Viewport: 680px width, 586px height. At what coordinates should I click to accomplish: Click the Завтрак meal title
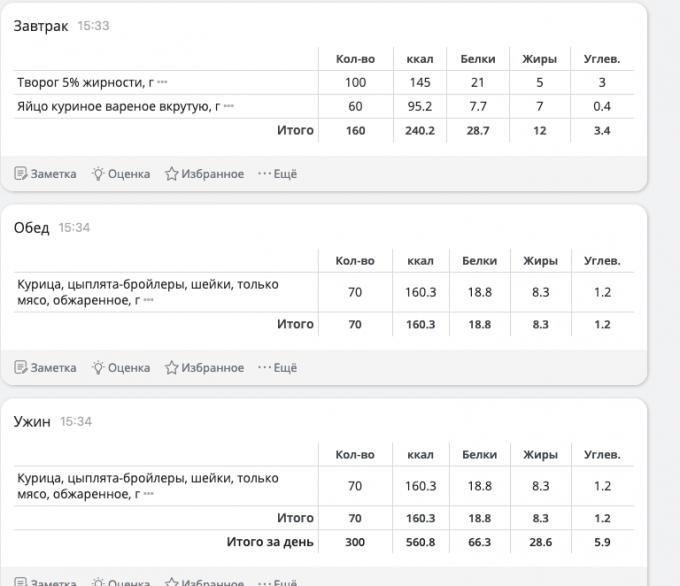click(x=41, y=26)
